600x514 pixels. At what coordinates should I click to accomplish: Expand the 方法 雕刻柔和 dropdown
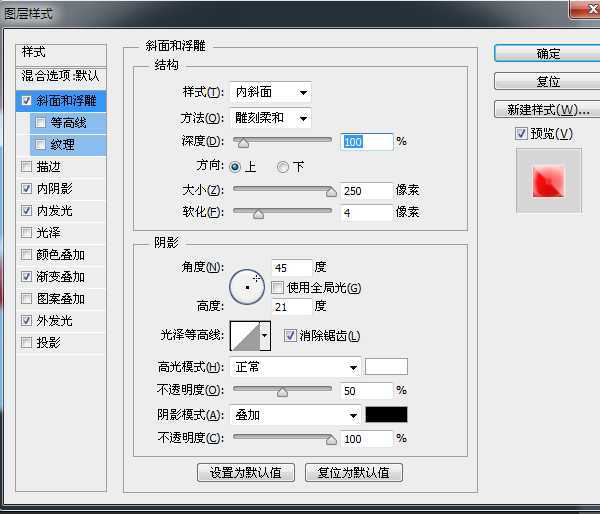[270, 118]
